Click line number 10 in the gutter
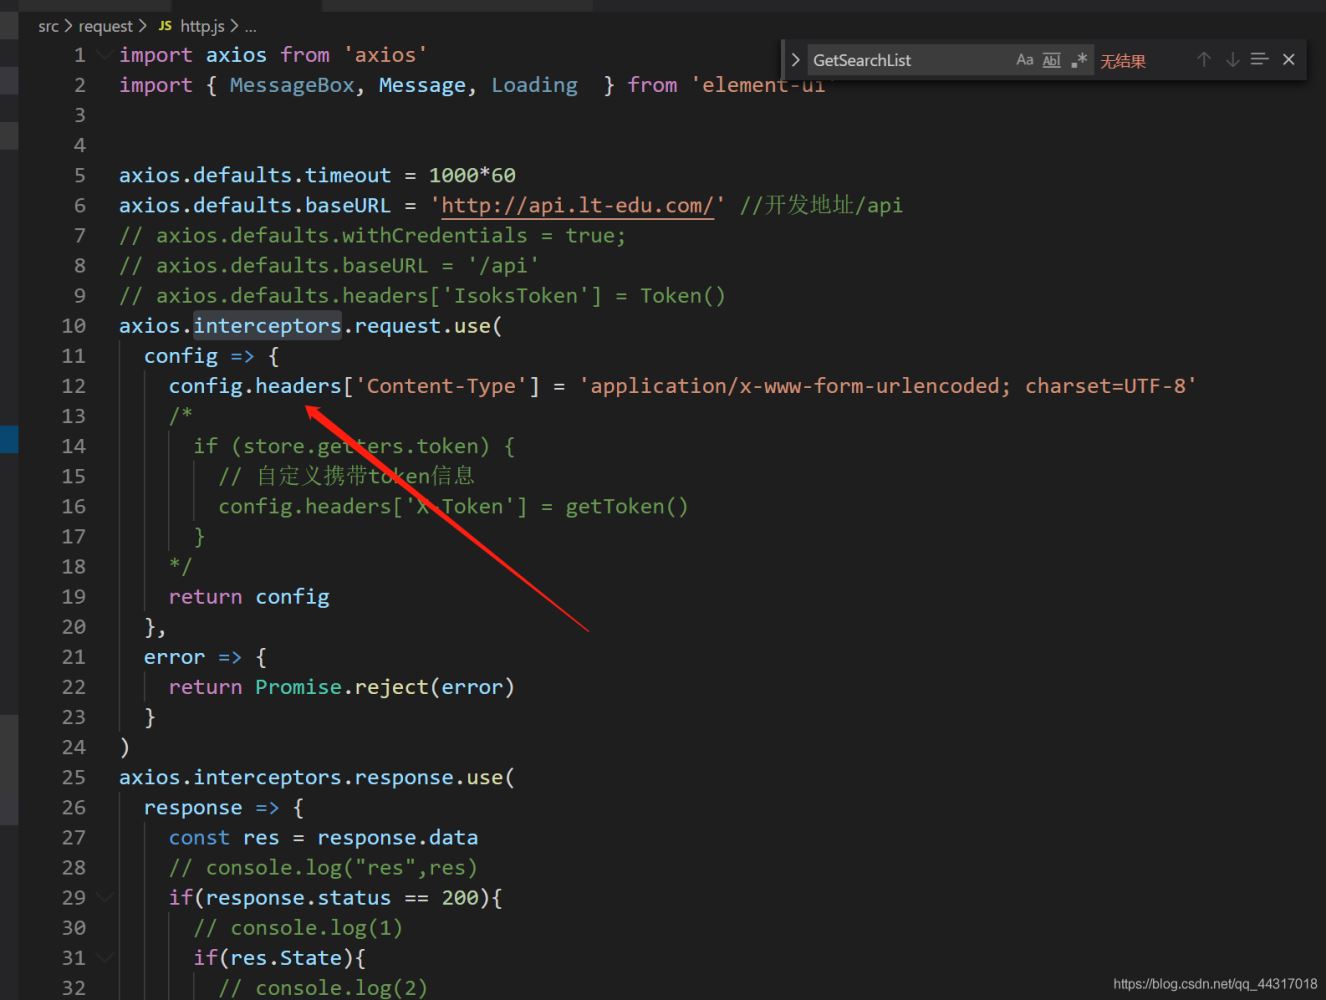 73,326
